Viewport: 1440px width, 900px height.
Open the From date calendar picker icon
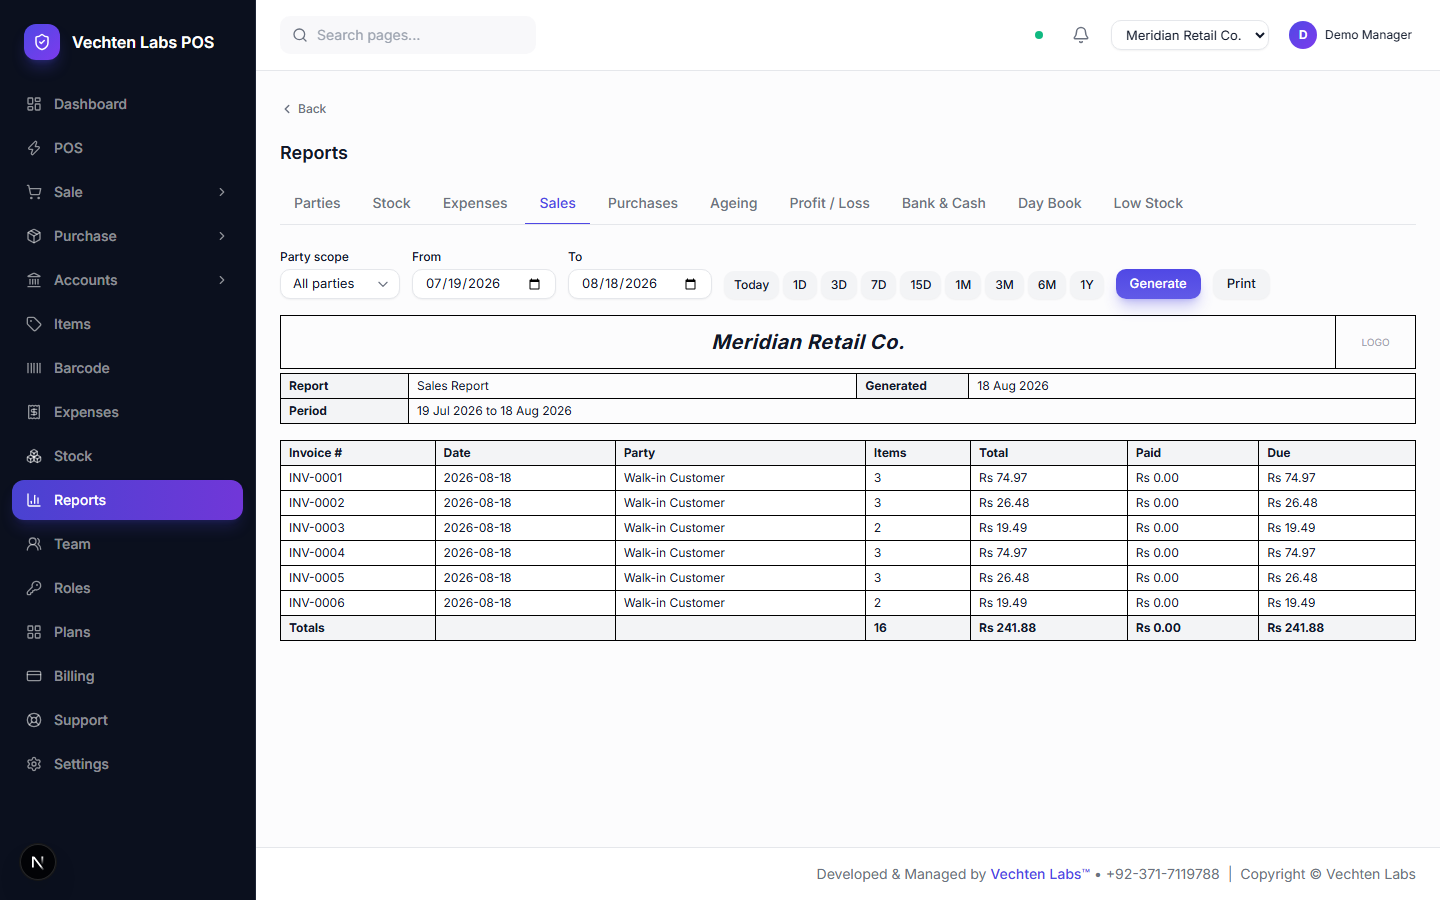(x=535, y=284)
